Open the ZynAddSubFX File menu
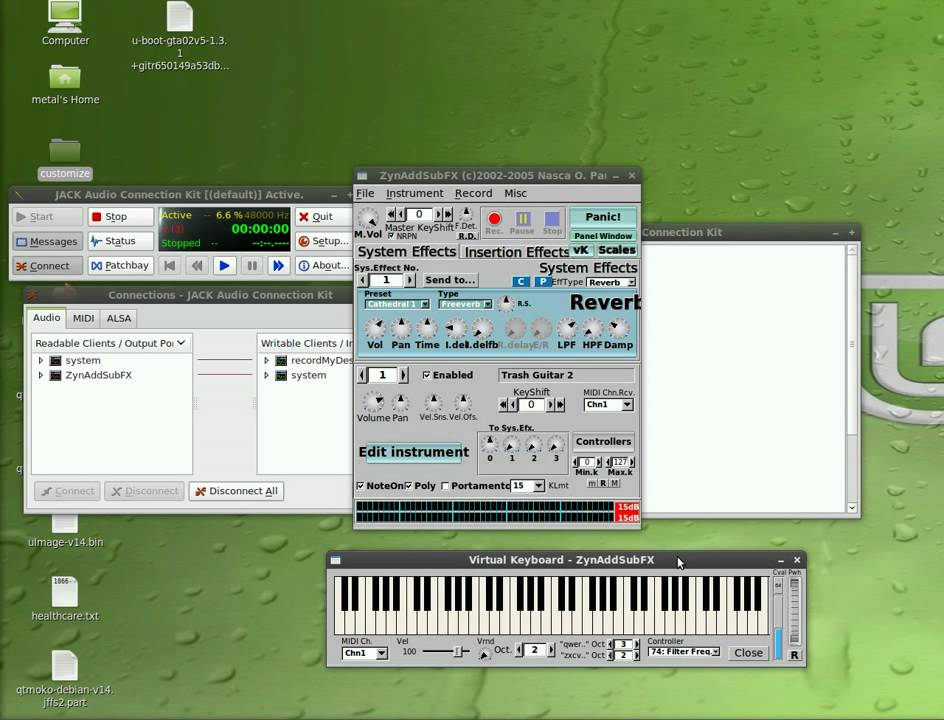Viewport: 944px width, 720px height. tap(365, 193)
